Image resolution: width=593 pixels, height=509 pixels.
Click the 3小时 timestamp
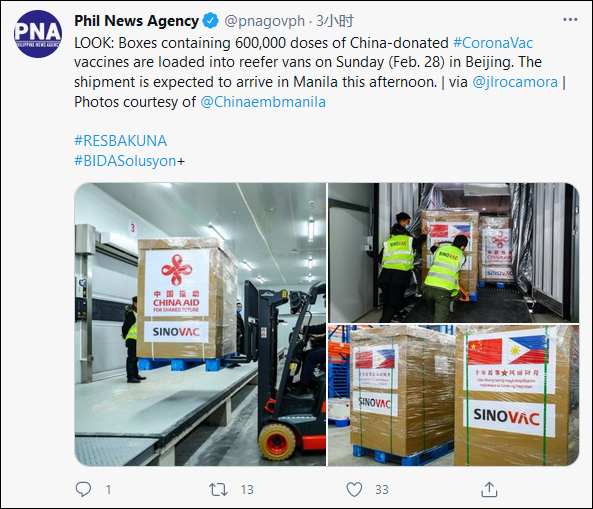pyautogui.click(x=335, y=21)
